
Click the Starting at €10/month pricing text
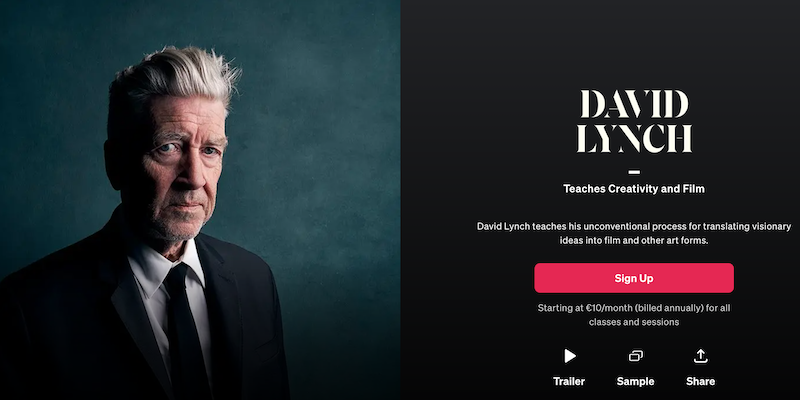(x=634, y=308)
